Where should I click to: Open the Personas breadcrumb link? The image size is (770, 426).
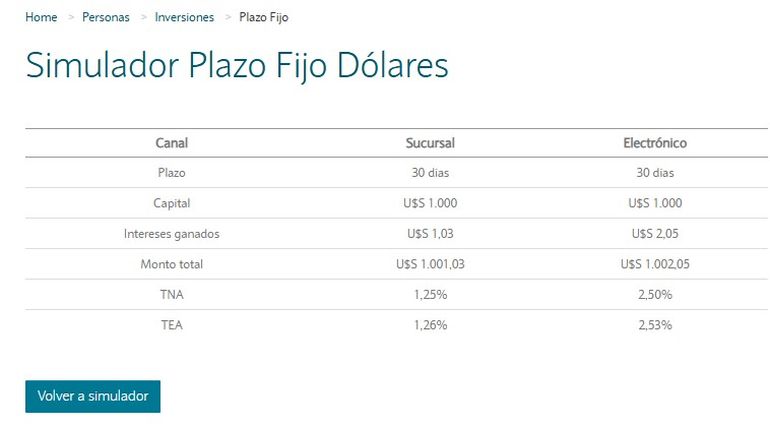[x=106, y=17]
